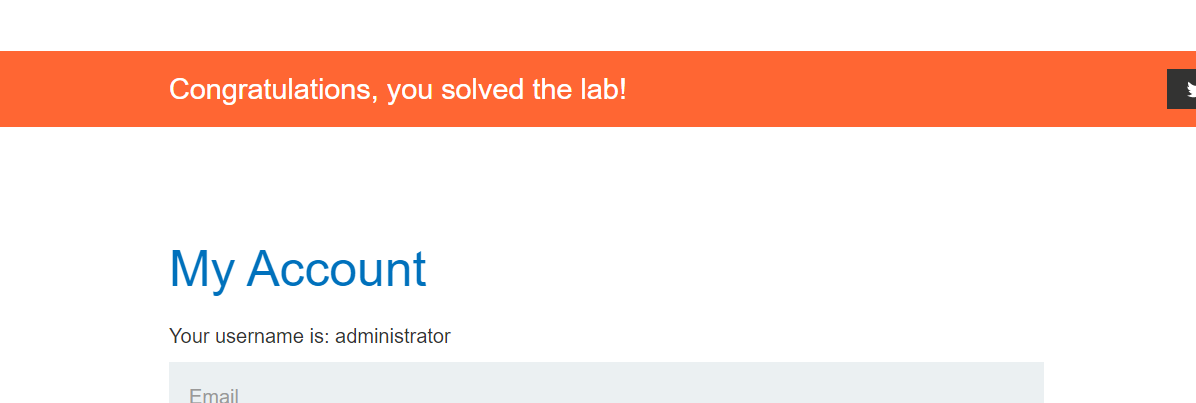Click the word lab! in the banner
The height and width of the screenshot is (403, 1196).
click(602, 89)
